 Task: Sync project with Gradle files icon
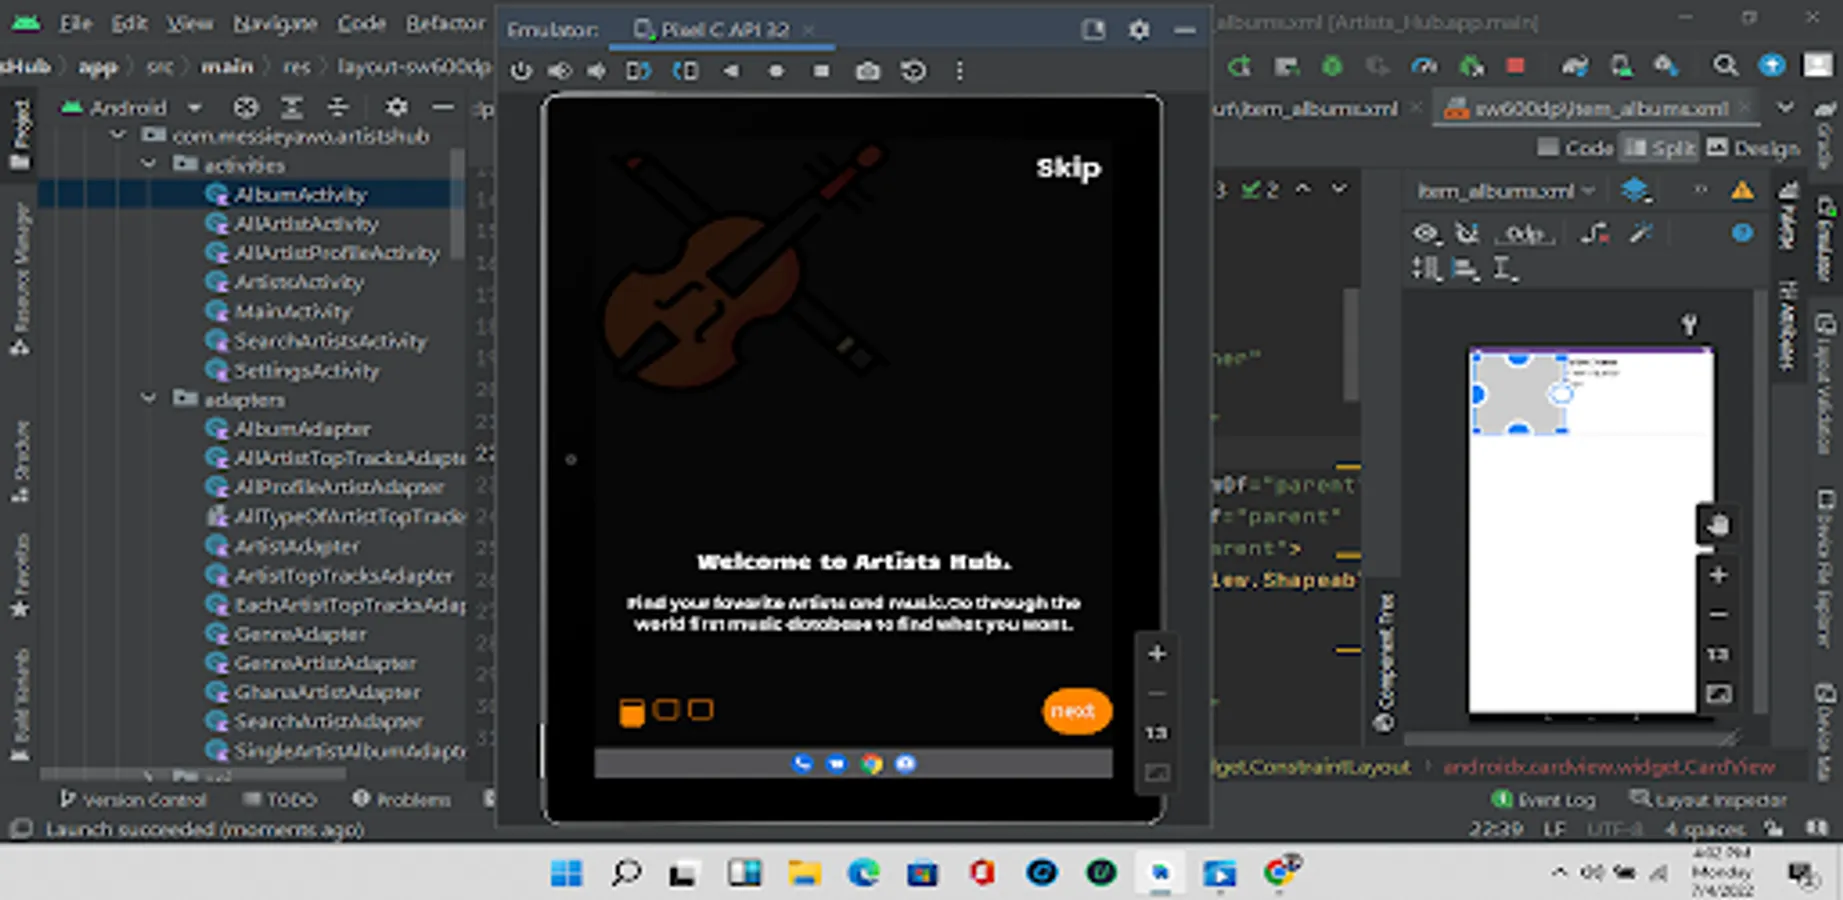pos(1574,66)
